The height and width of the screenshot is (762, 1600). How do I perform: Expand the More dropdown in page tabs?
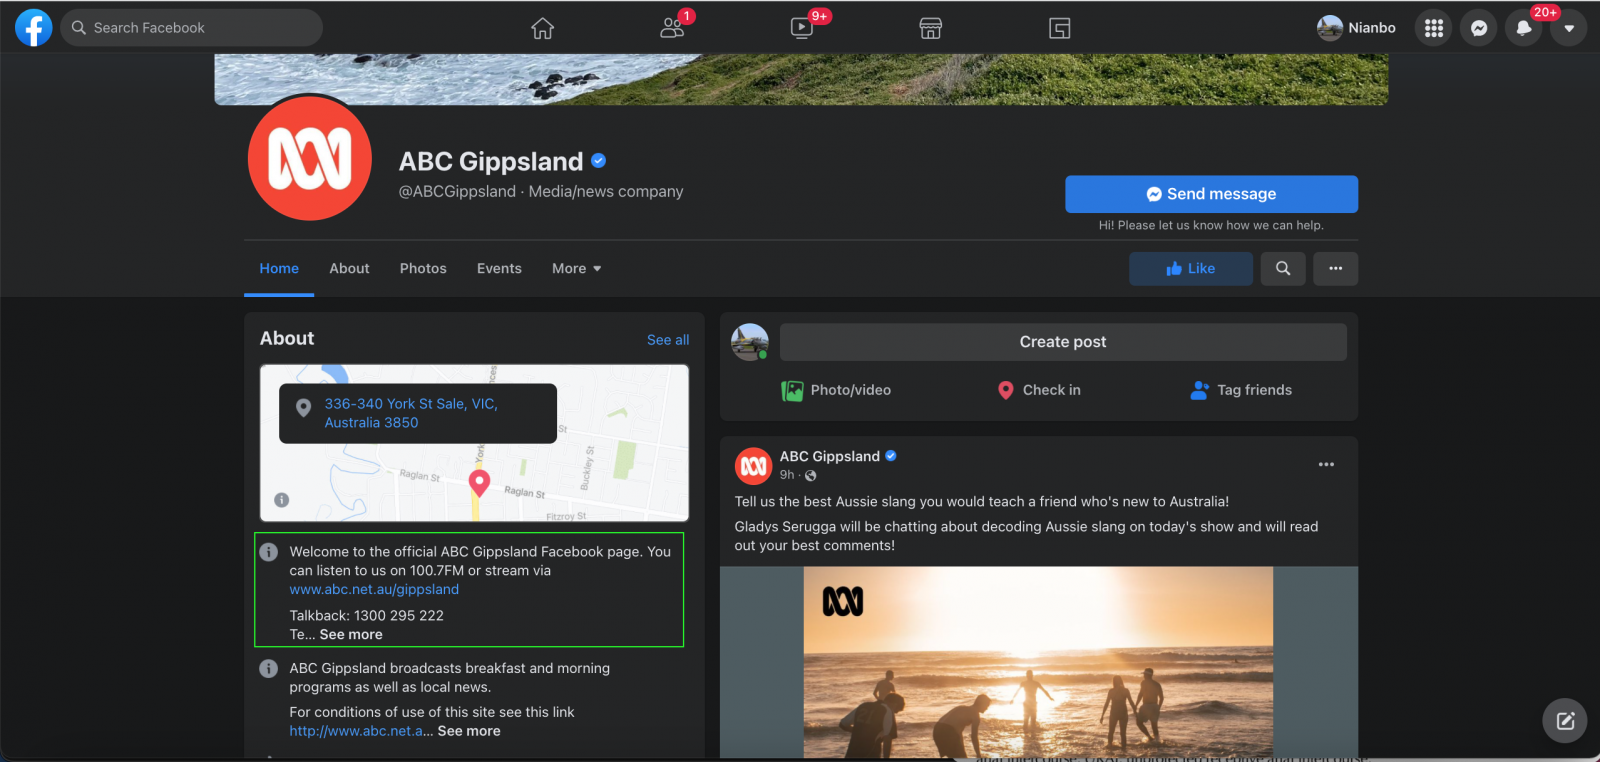point(576,268)
